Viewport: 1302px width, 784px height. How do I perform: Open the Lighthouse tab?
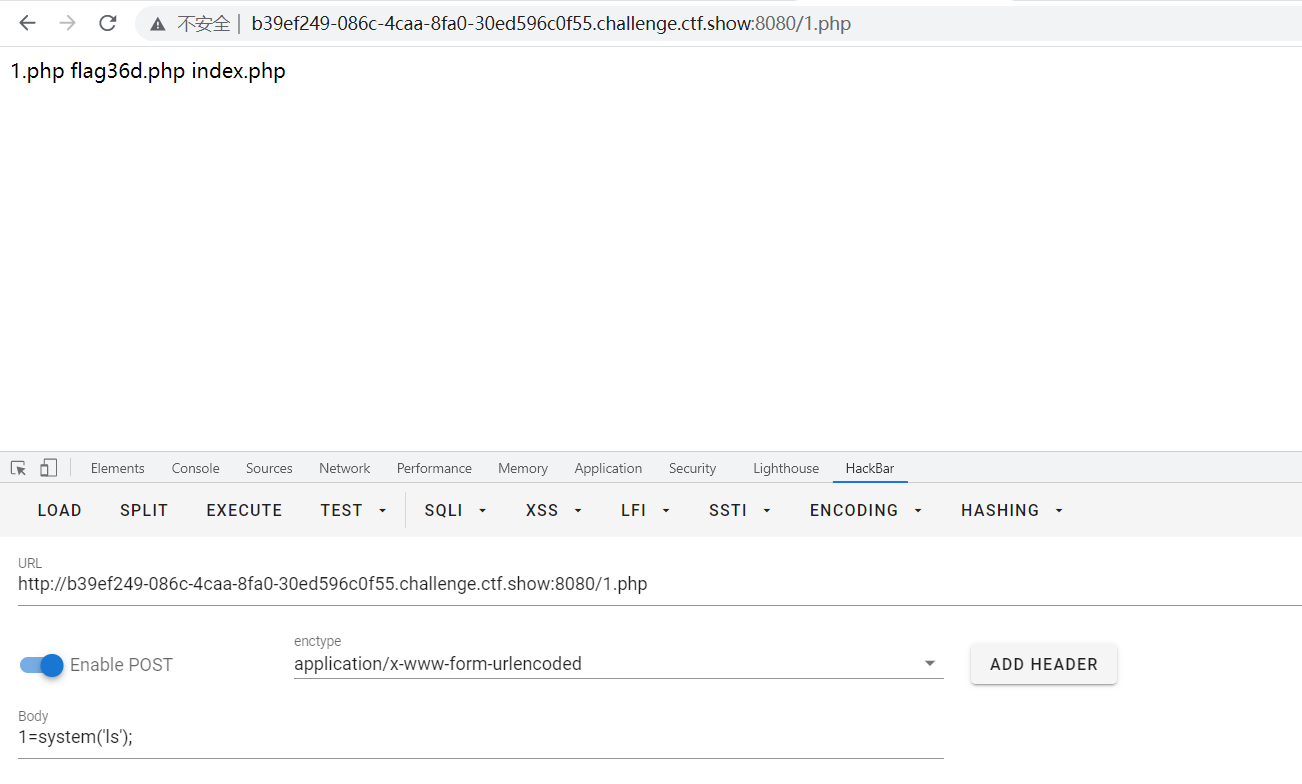coord(786,468)
